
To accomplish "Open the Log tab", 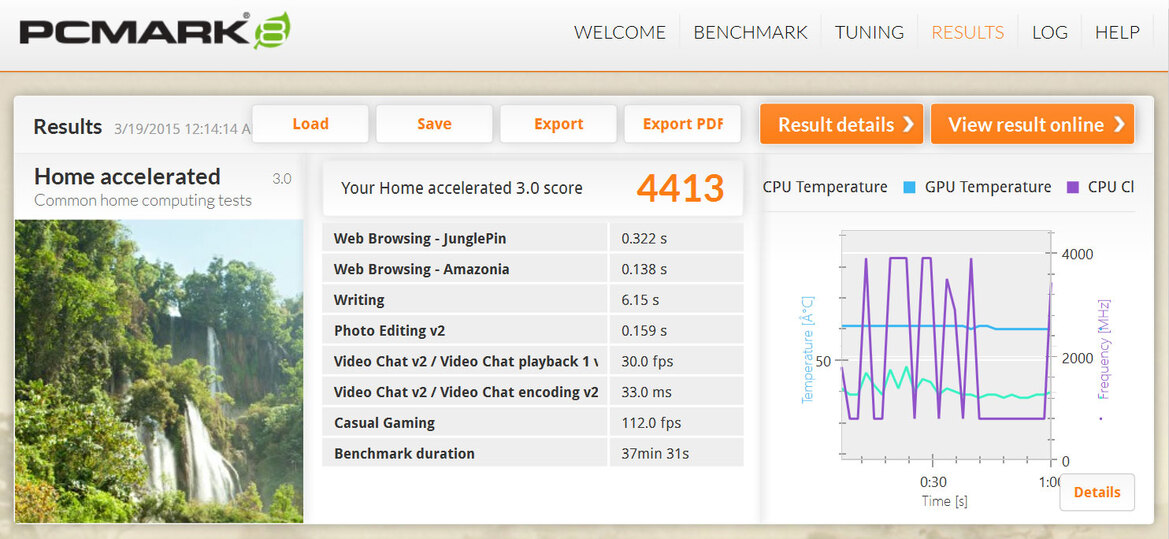I will 1049,32.
